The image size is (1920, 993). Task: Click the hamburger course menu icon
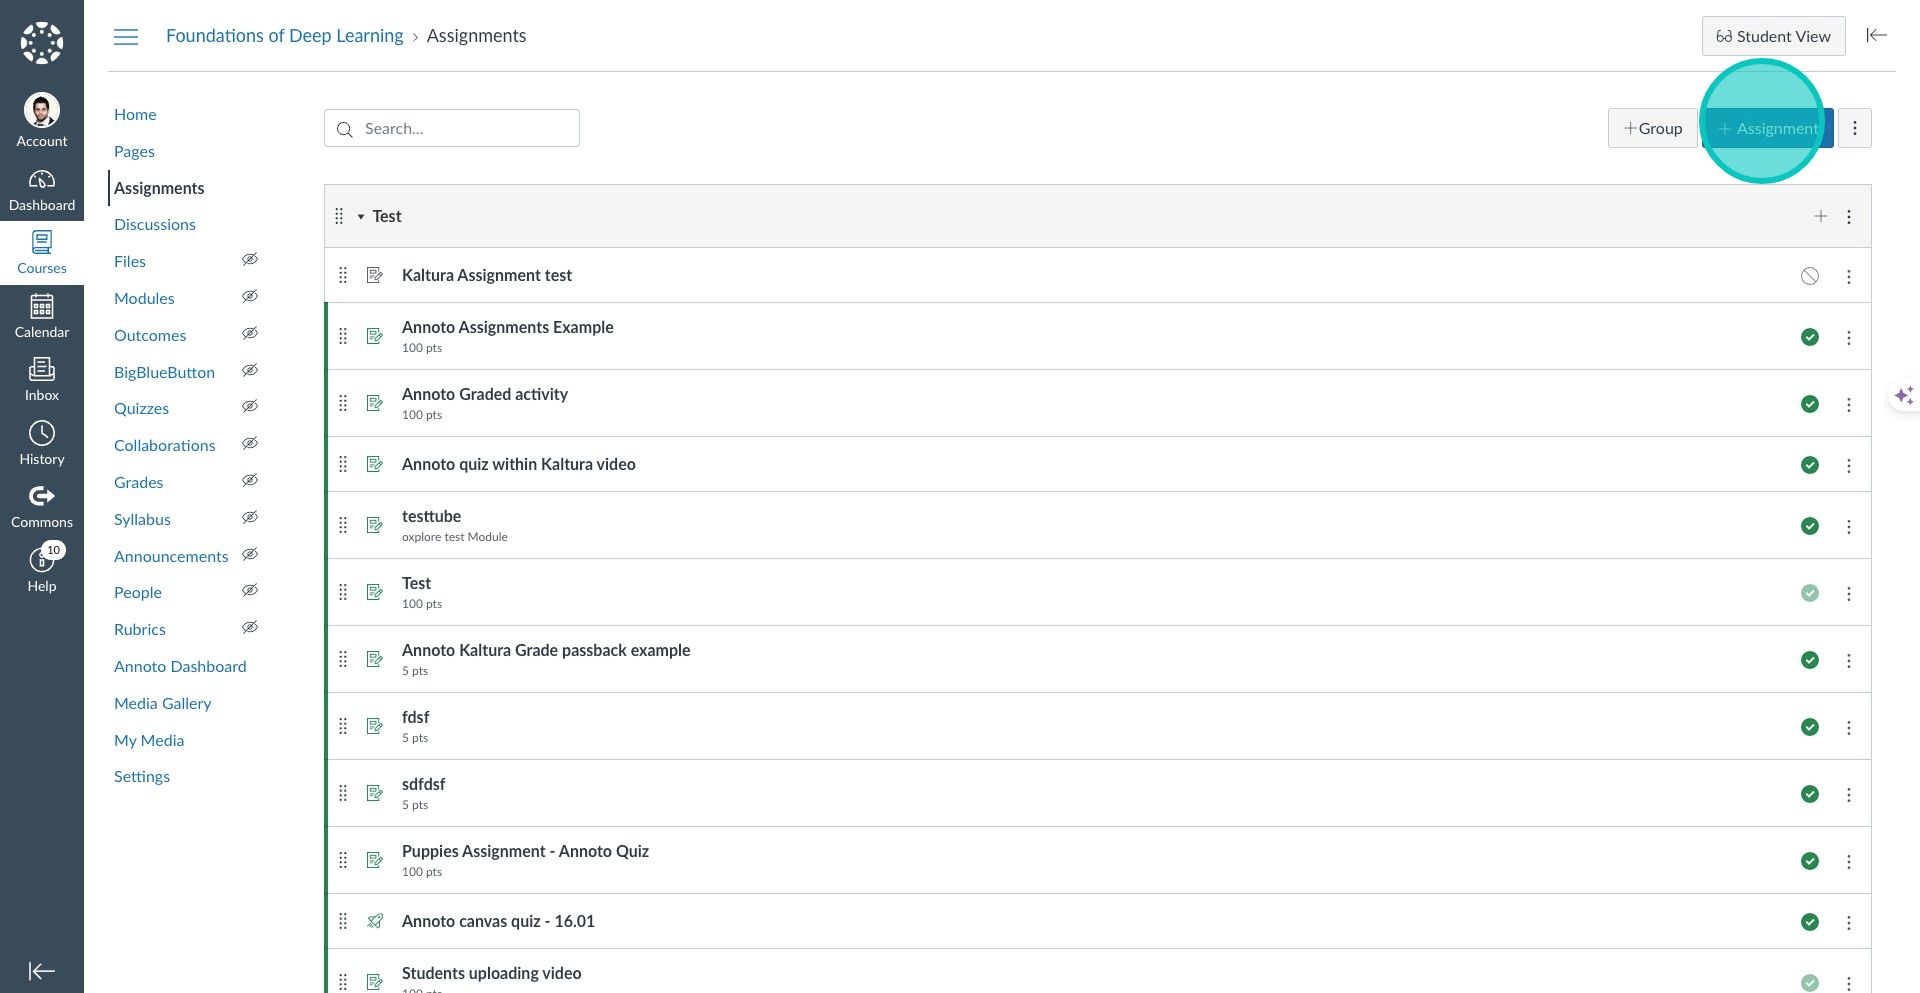click(x=126, y=37)
